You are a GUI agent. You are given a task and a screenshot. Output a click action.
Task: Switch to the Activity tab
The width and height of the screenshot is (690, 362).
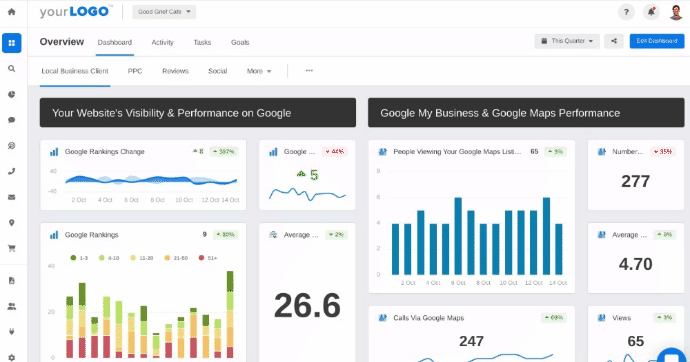(x=162, y=42)
